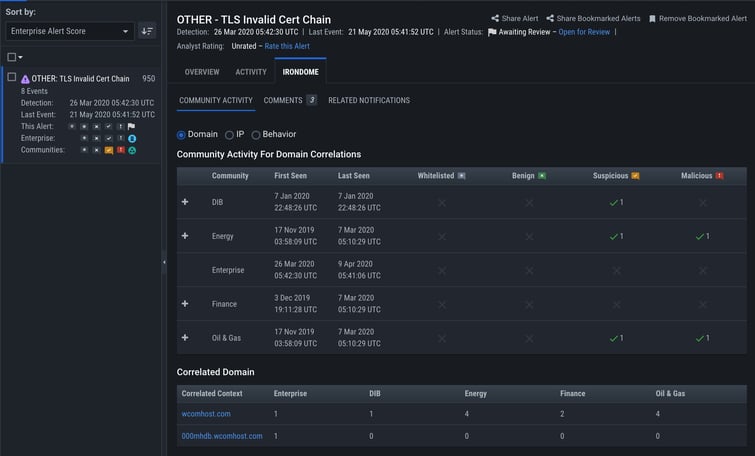Click the checkmark icon in Enterprise row
Viewport: 755px width, 456px height.
point(108,138)
